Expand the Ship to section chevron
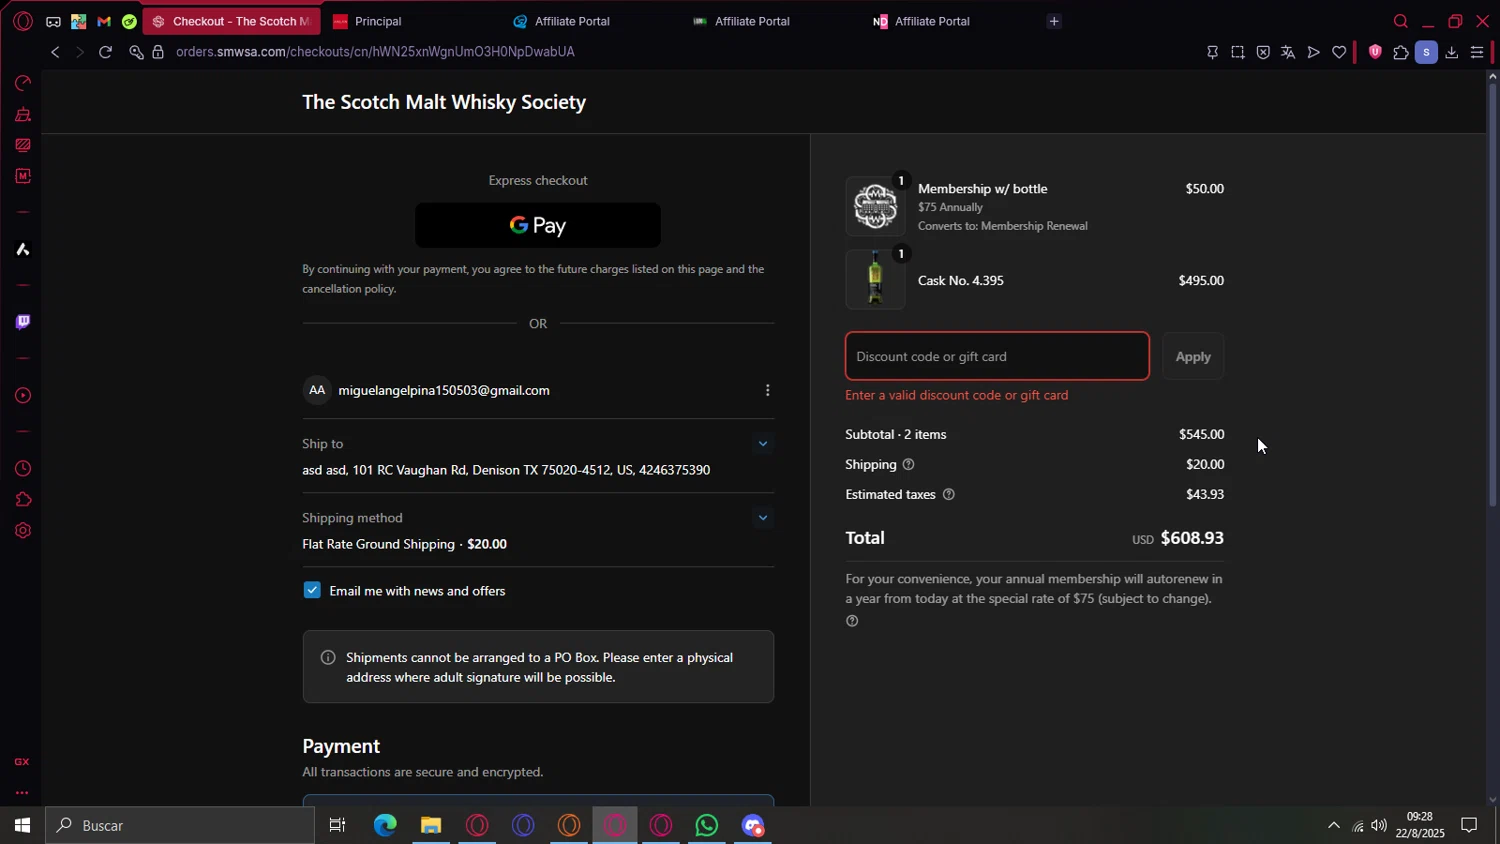Screen dimensions: 1500x844 [x=763, y=444]
